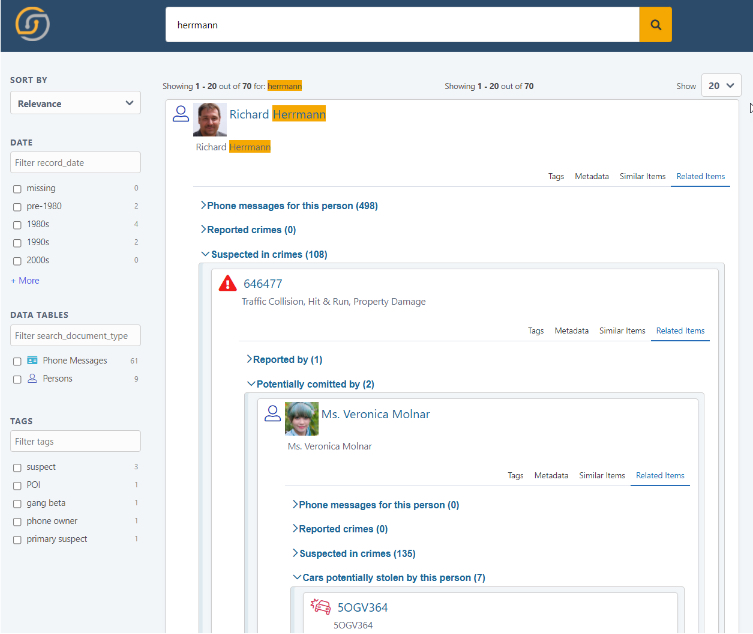
Task: Select Related Items tab for Richard Herrmann
Action: [701, 176]
